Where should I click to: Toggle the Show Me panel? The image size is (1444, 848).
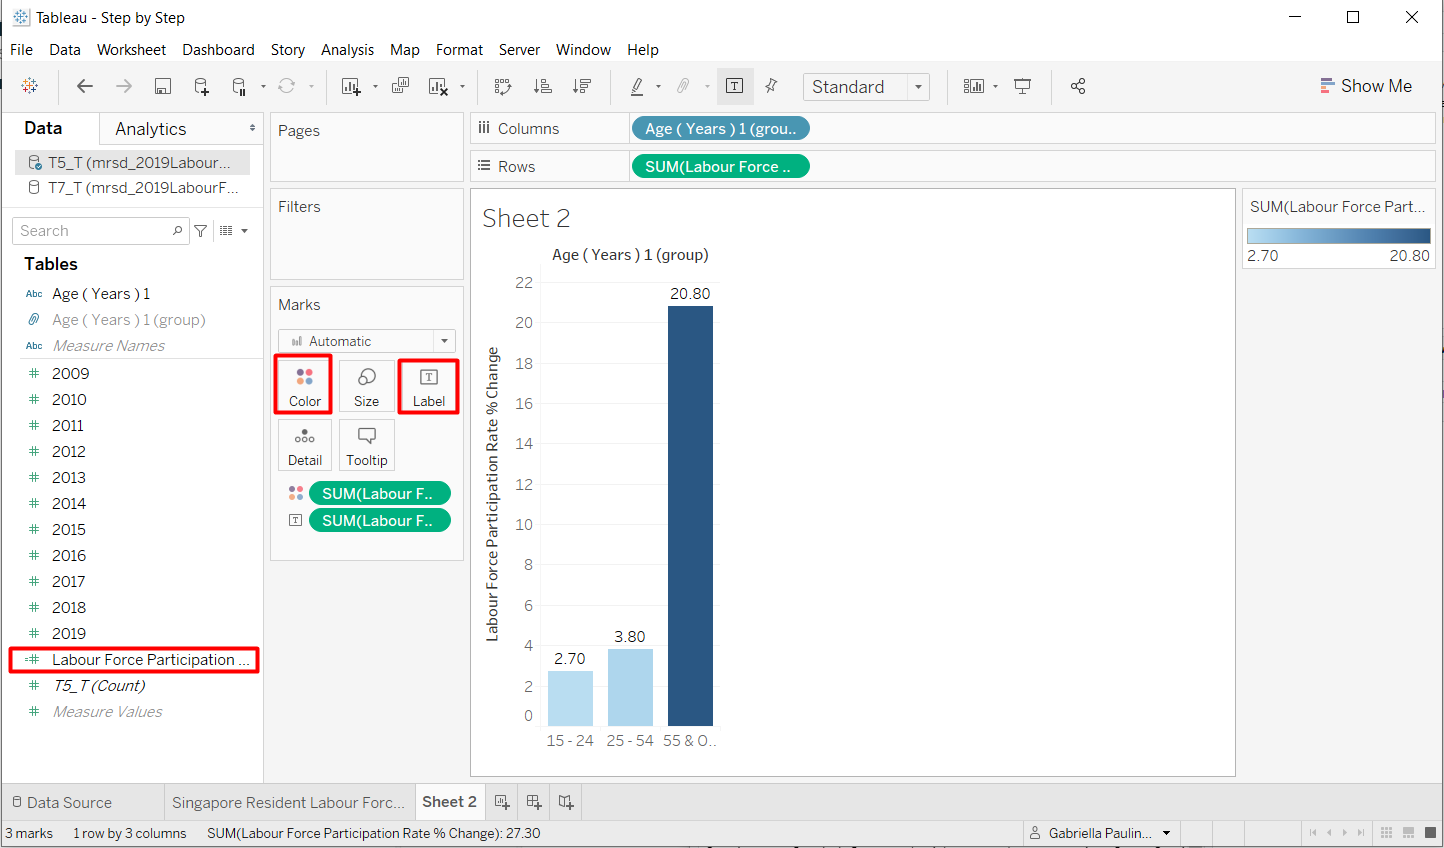pos(1366,87)
